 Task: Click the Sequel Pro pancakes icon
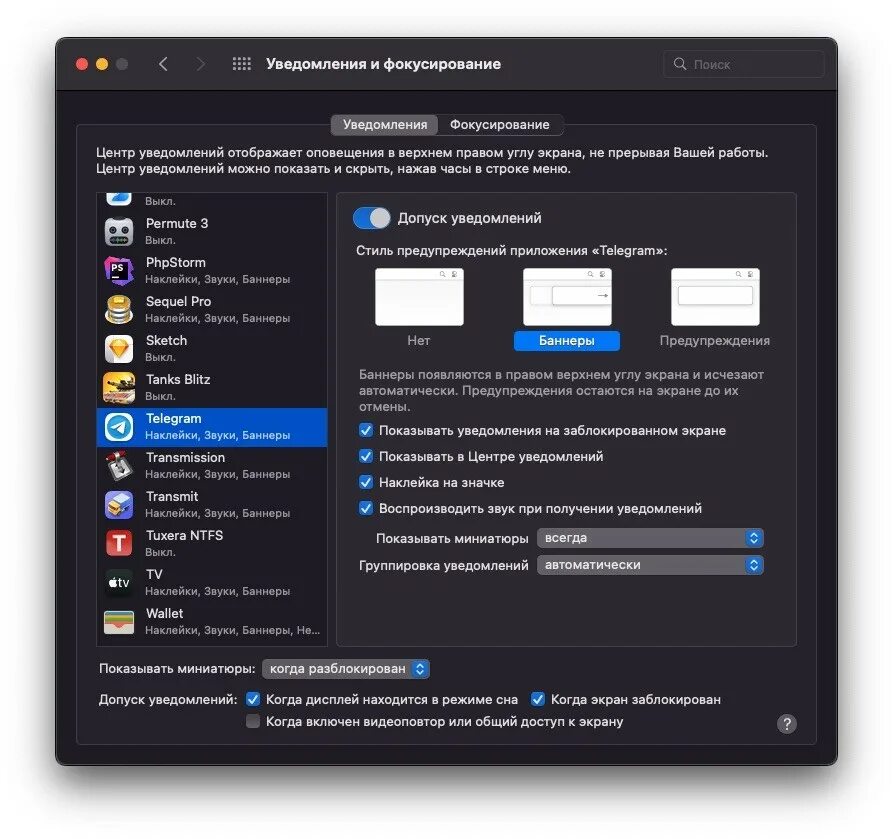click(x=119, y=309)
